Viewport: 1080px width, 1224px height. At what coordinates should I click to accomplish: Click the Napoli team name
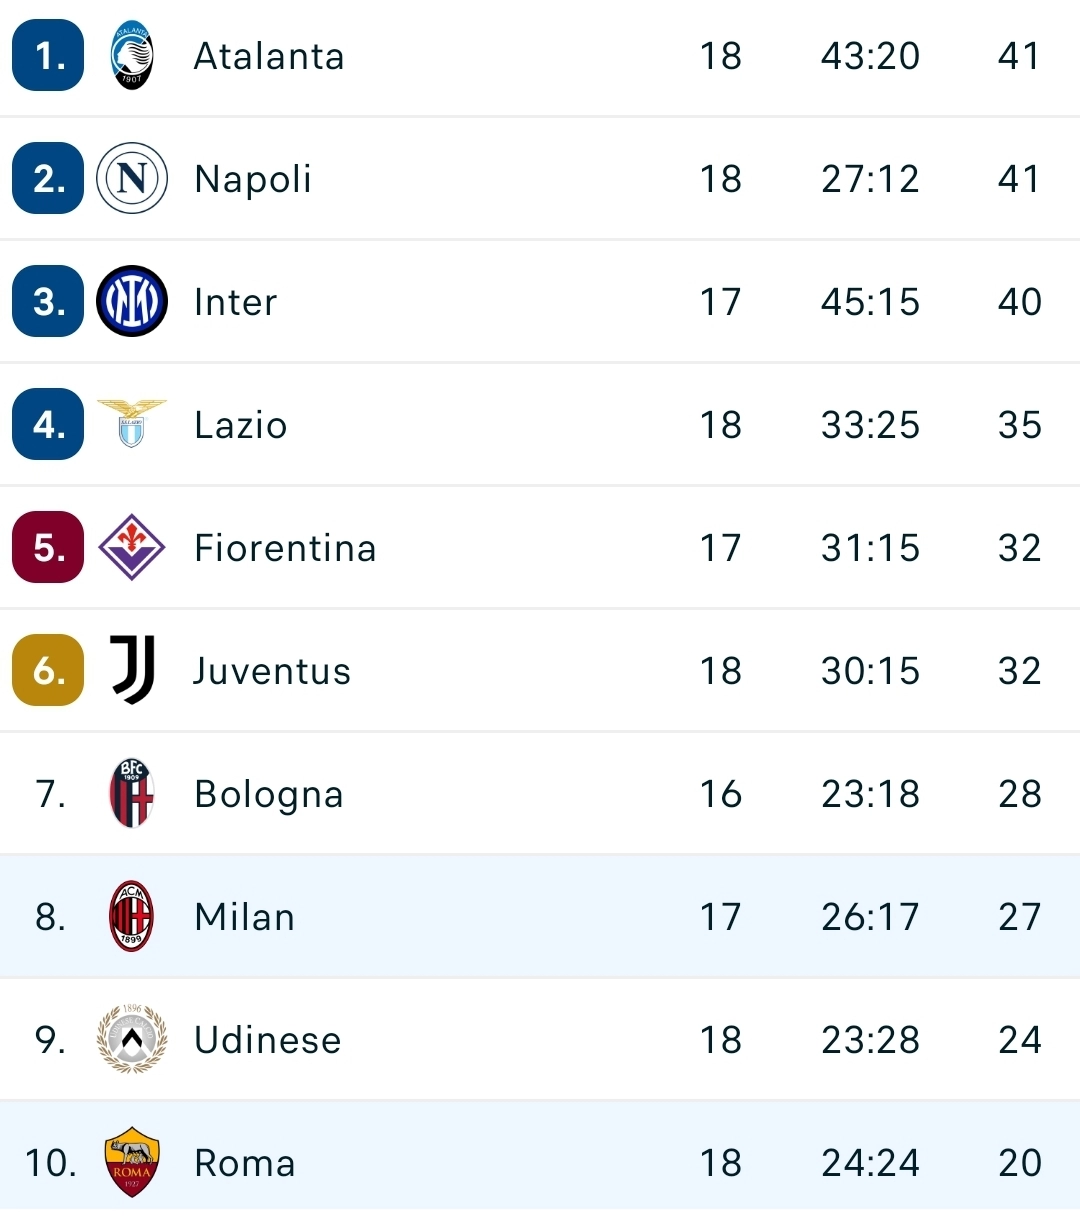(x=252, y=179)
